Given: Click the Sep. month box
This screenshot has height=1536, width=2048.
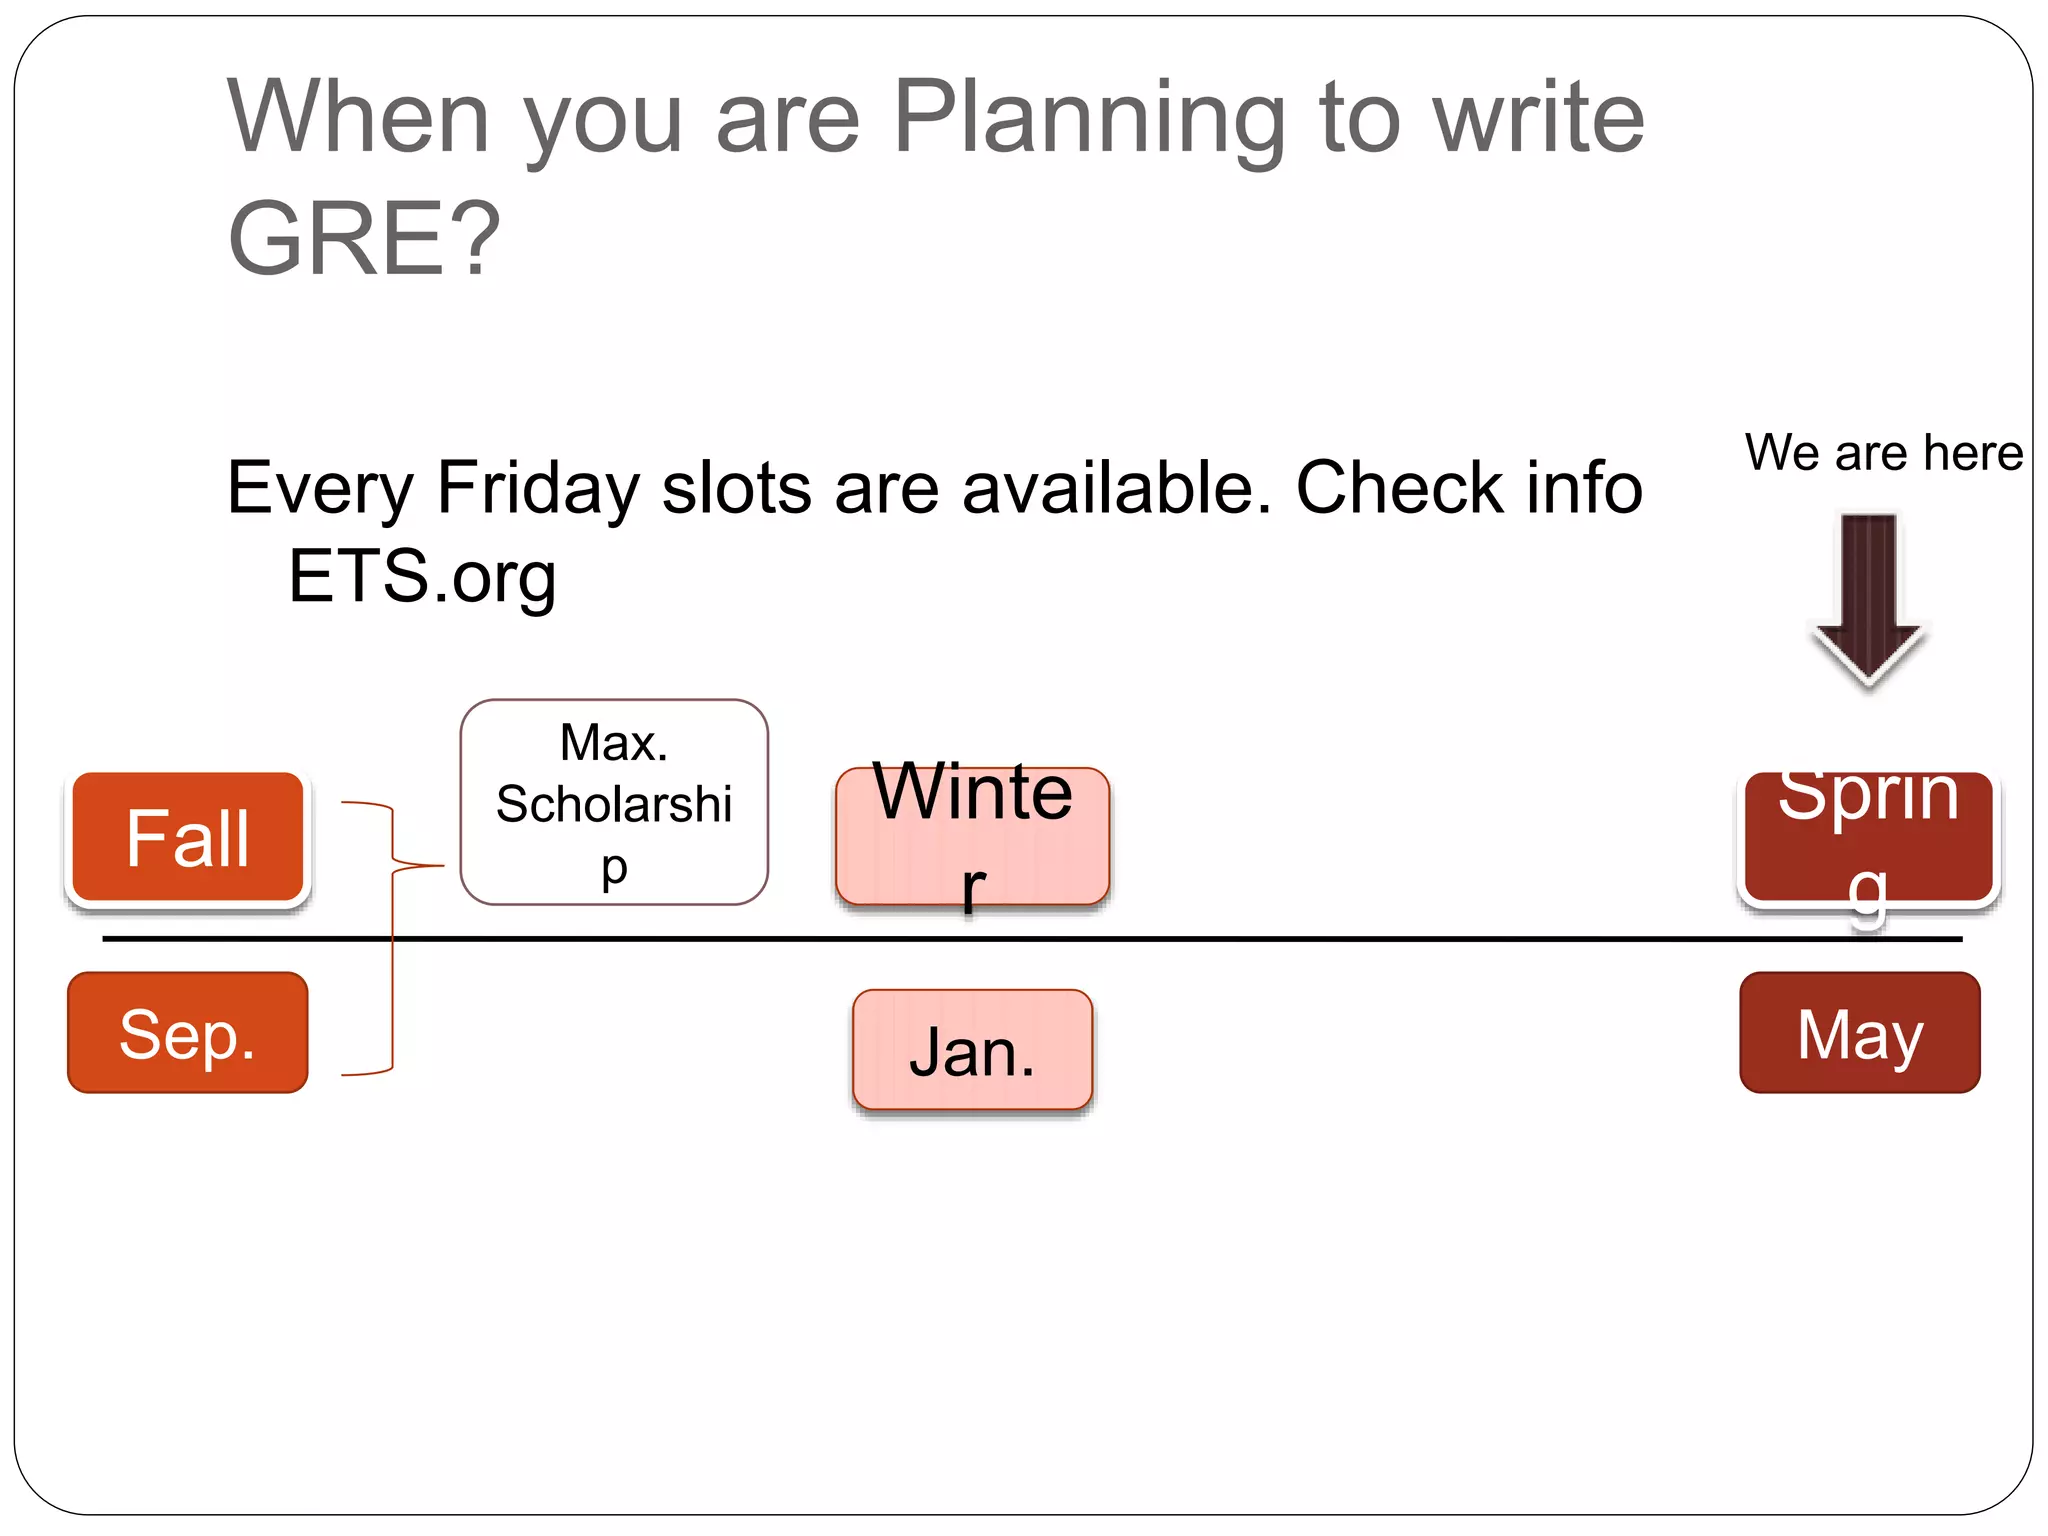Looking at the screenshot, I should pyautogui.click(x=187, y=1033).
